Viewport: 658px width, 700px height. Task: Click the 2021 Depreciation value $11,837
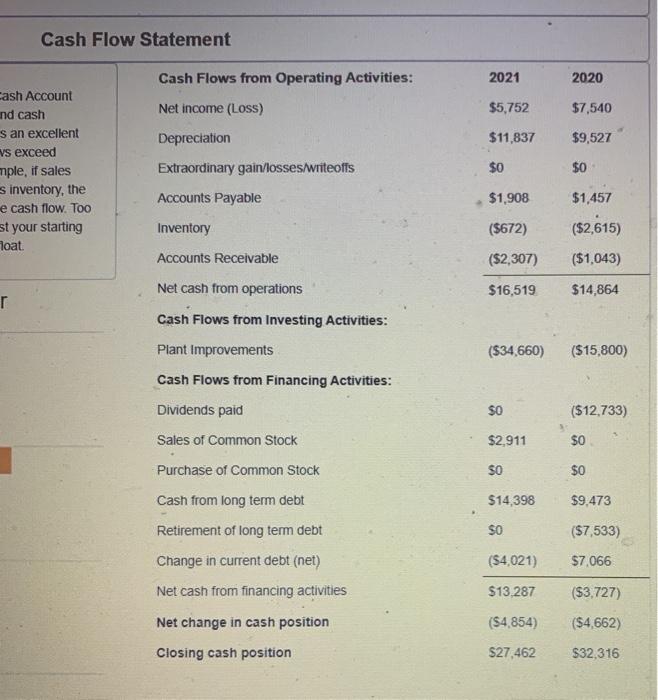click(511, 138)
